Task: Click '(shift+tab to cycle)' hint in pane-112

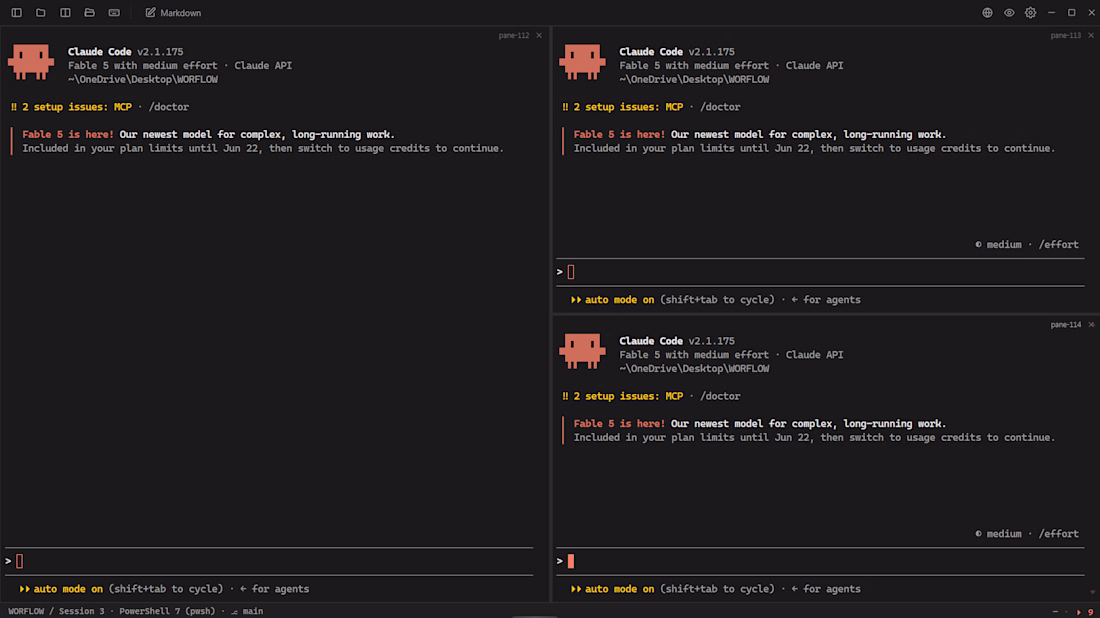Action: click(x=166, y=589)
